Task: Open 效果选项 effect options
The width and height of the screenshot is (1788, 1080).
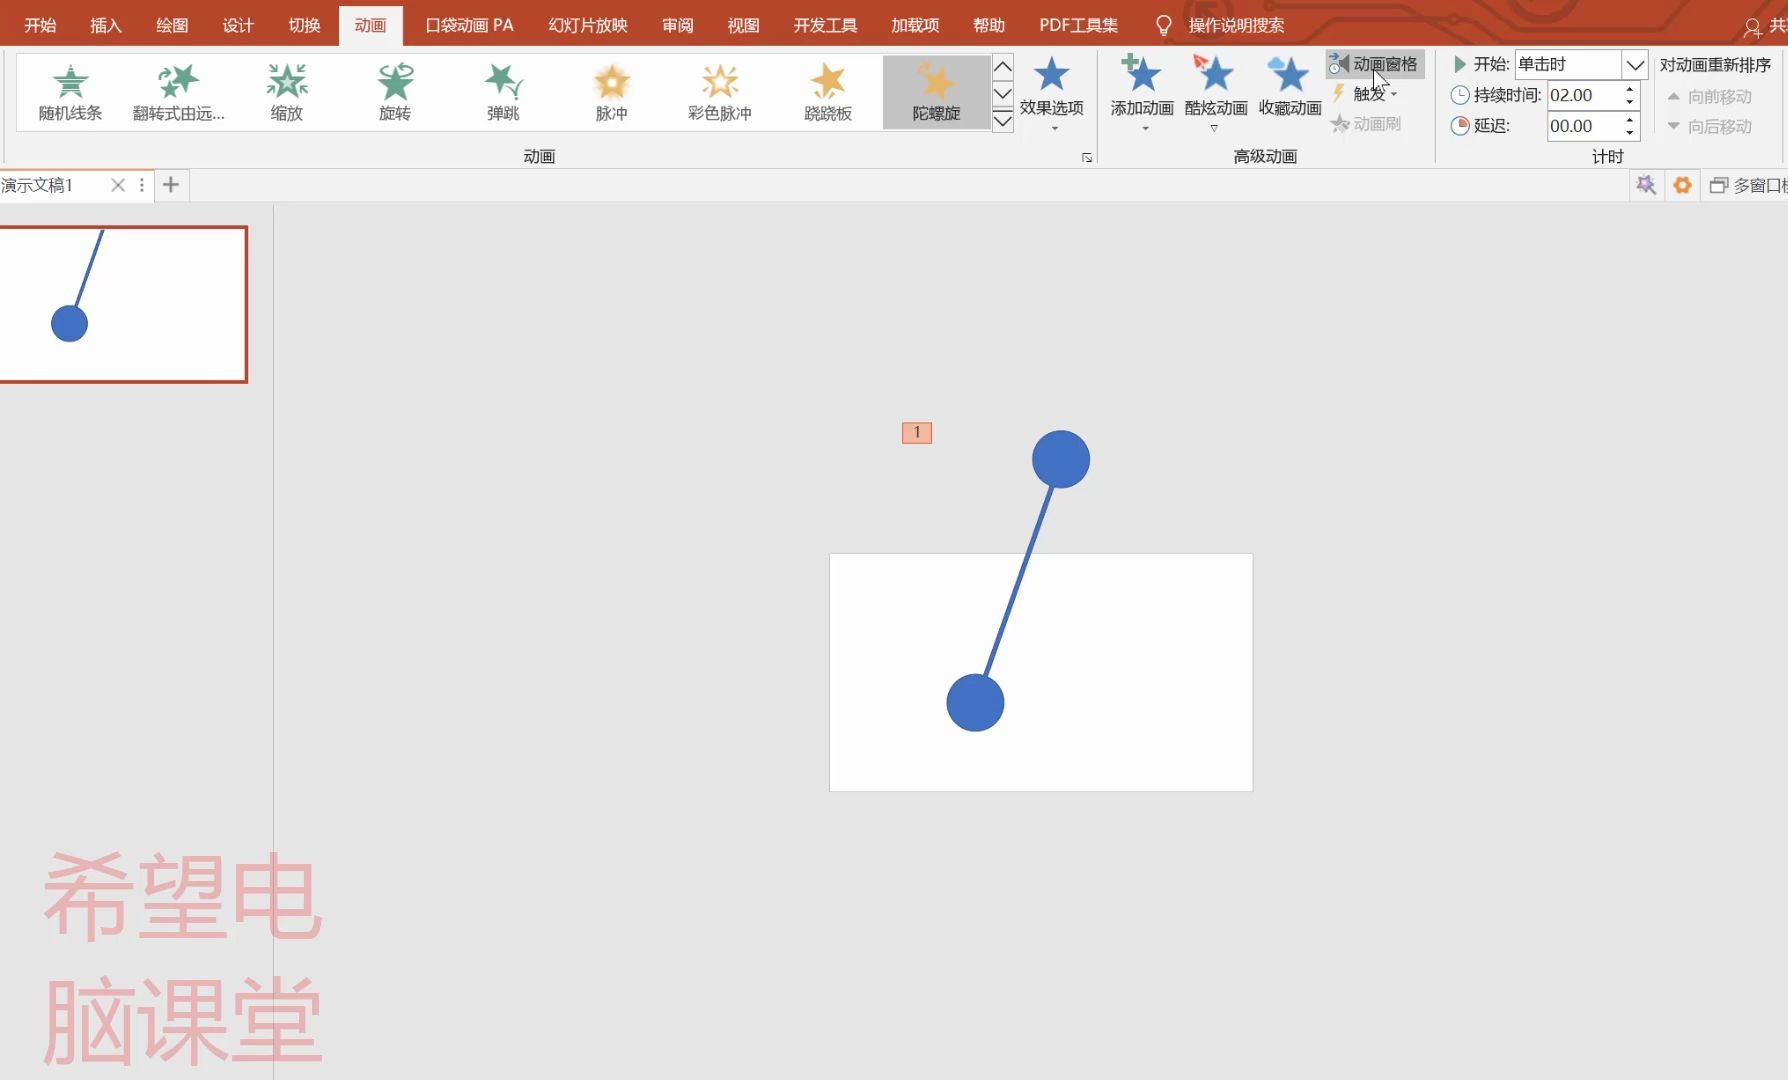Action: (x=1052, y=93)
